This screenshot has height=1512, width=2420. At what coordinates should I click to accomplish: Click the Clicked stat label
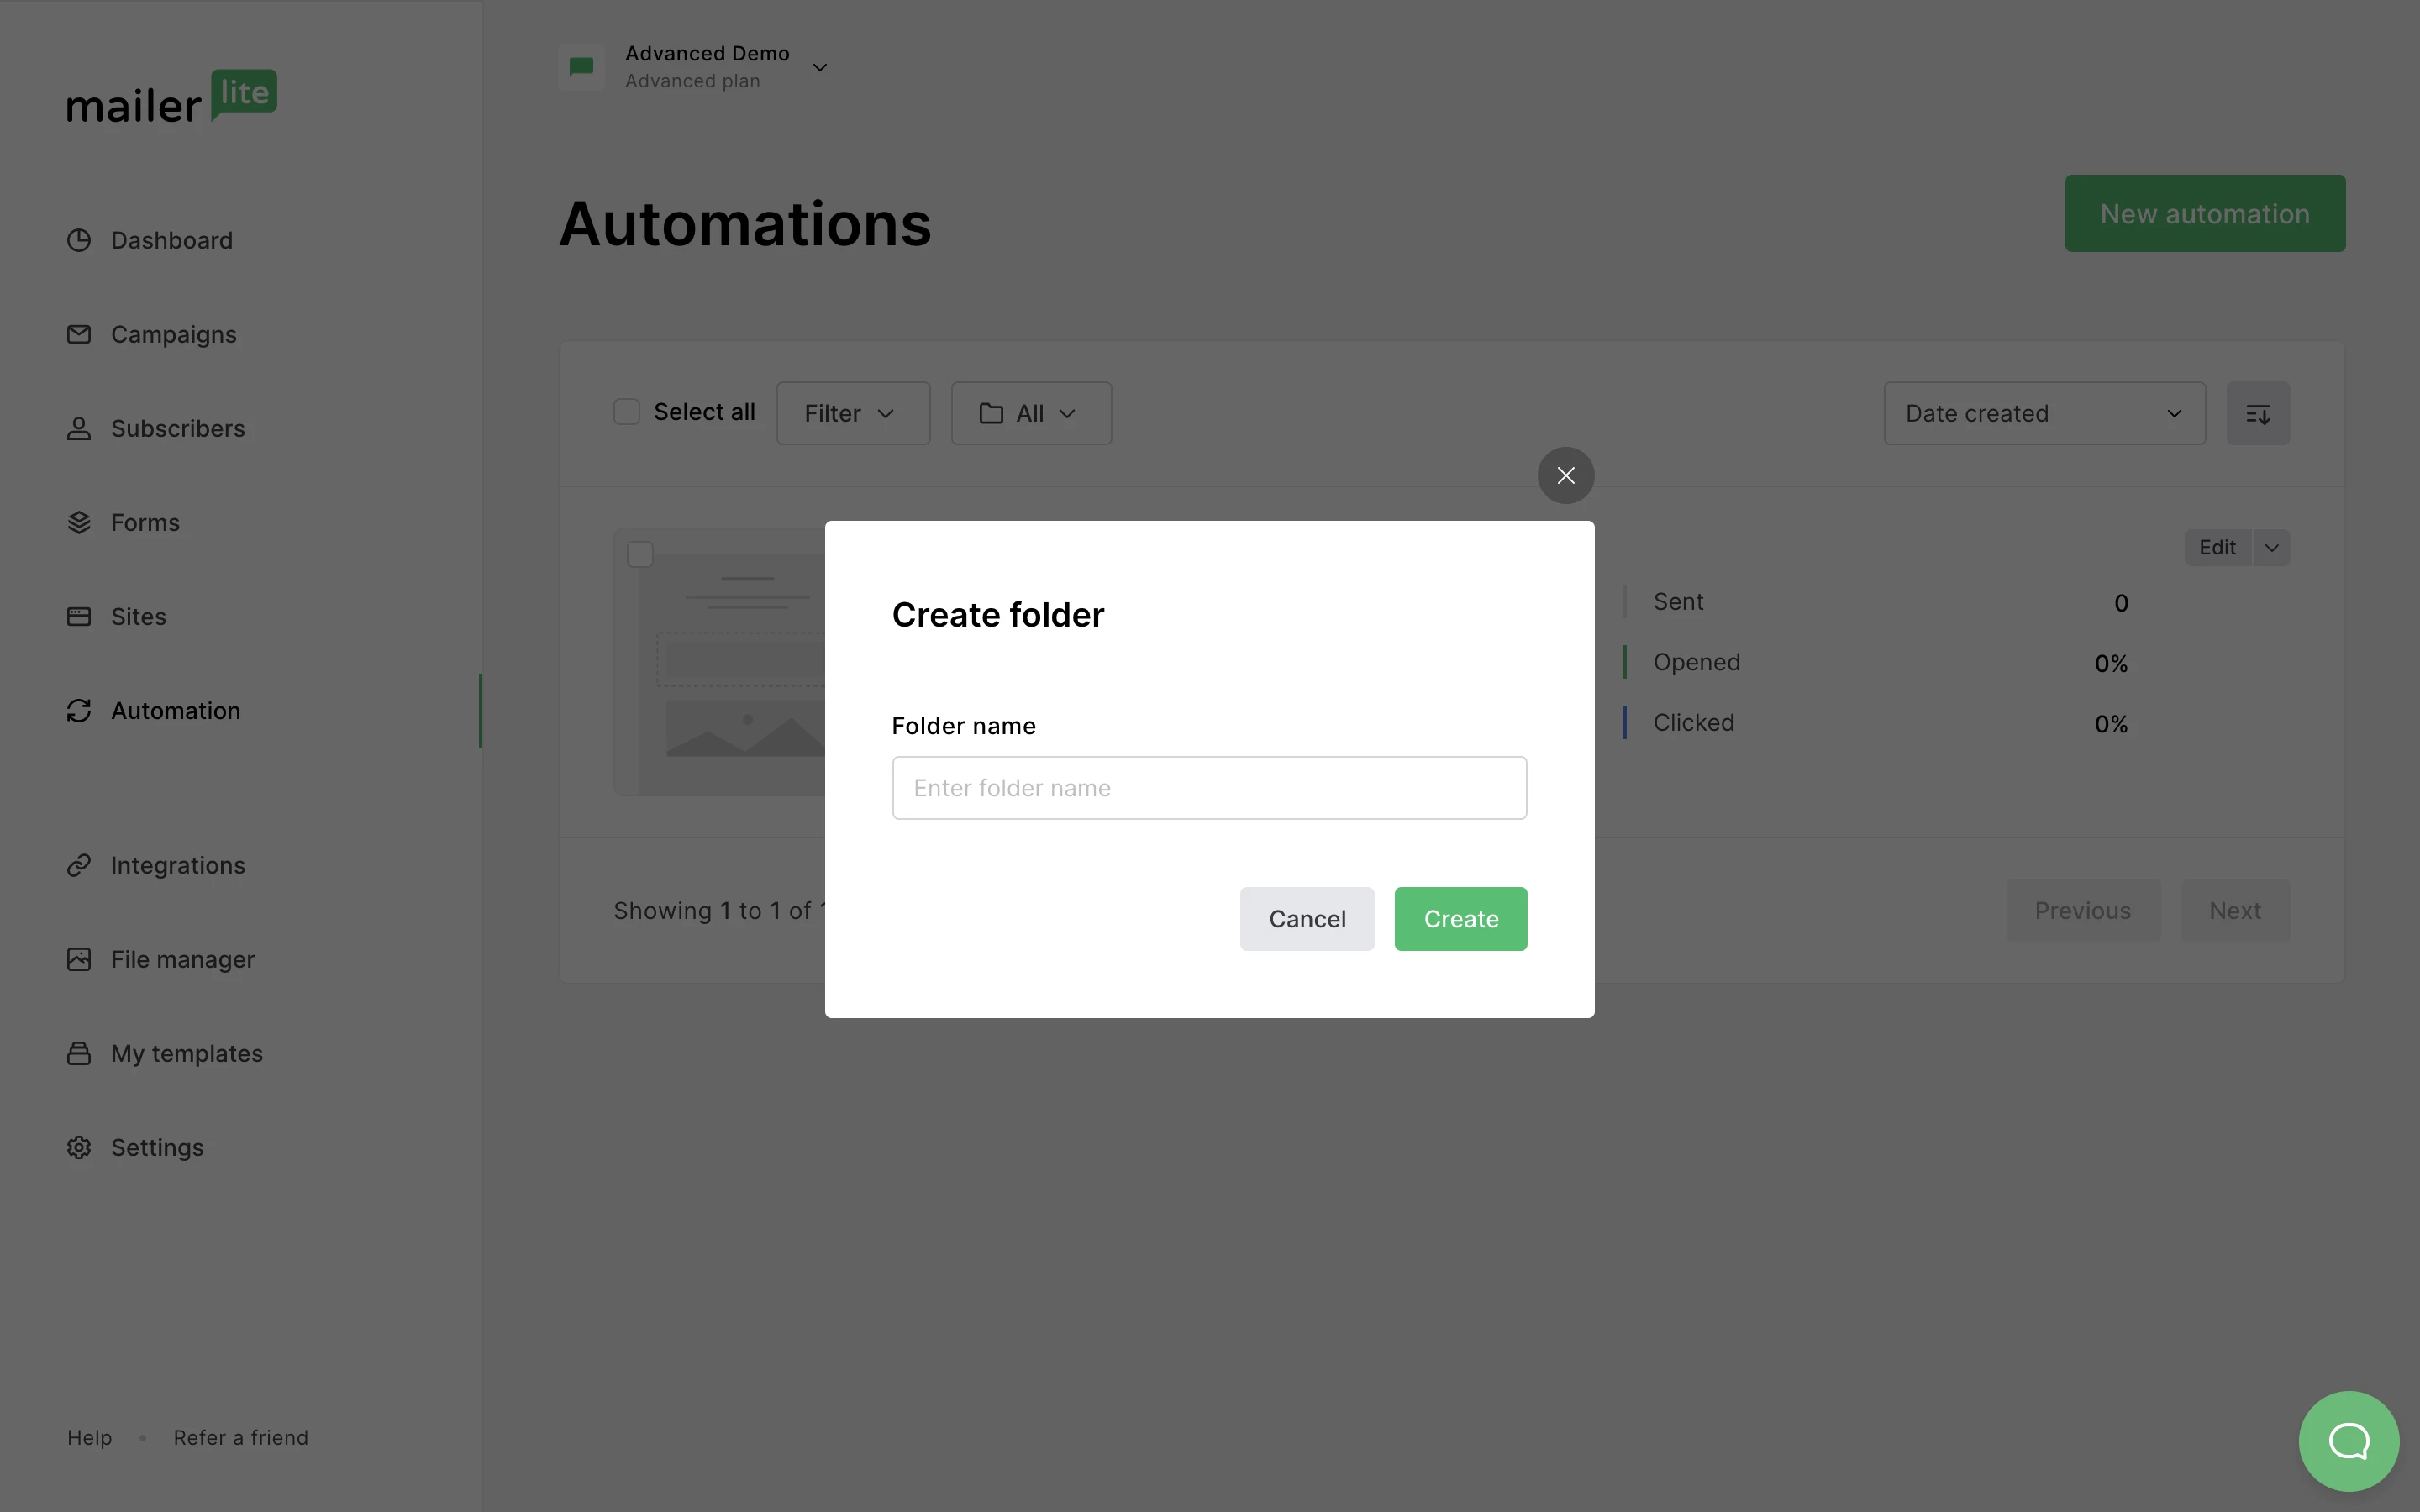1693,722
